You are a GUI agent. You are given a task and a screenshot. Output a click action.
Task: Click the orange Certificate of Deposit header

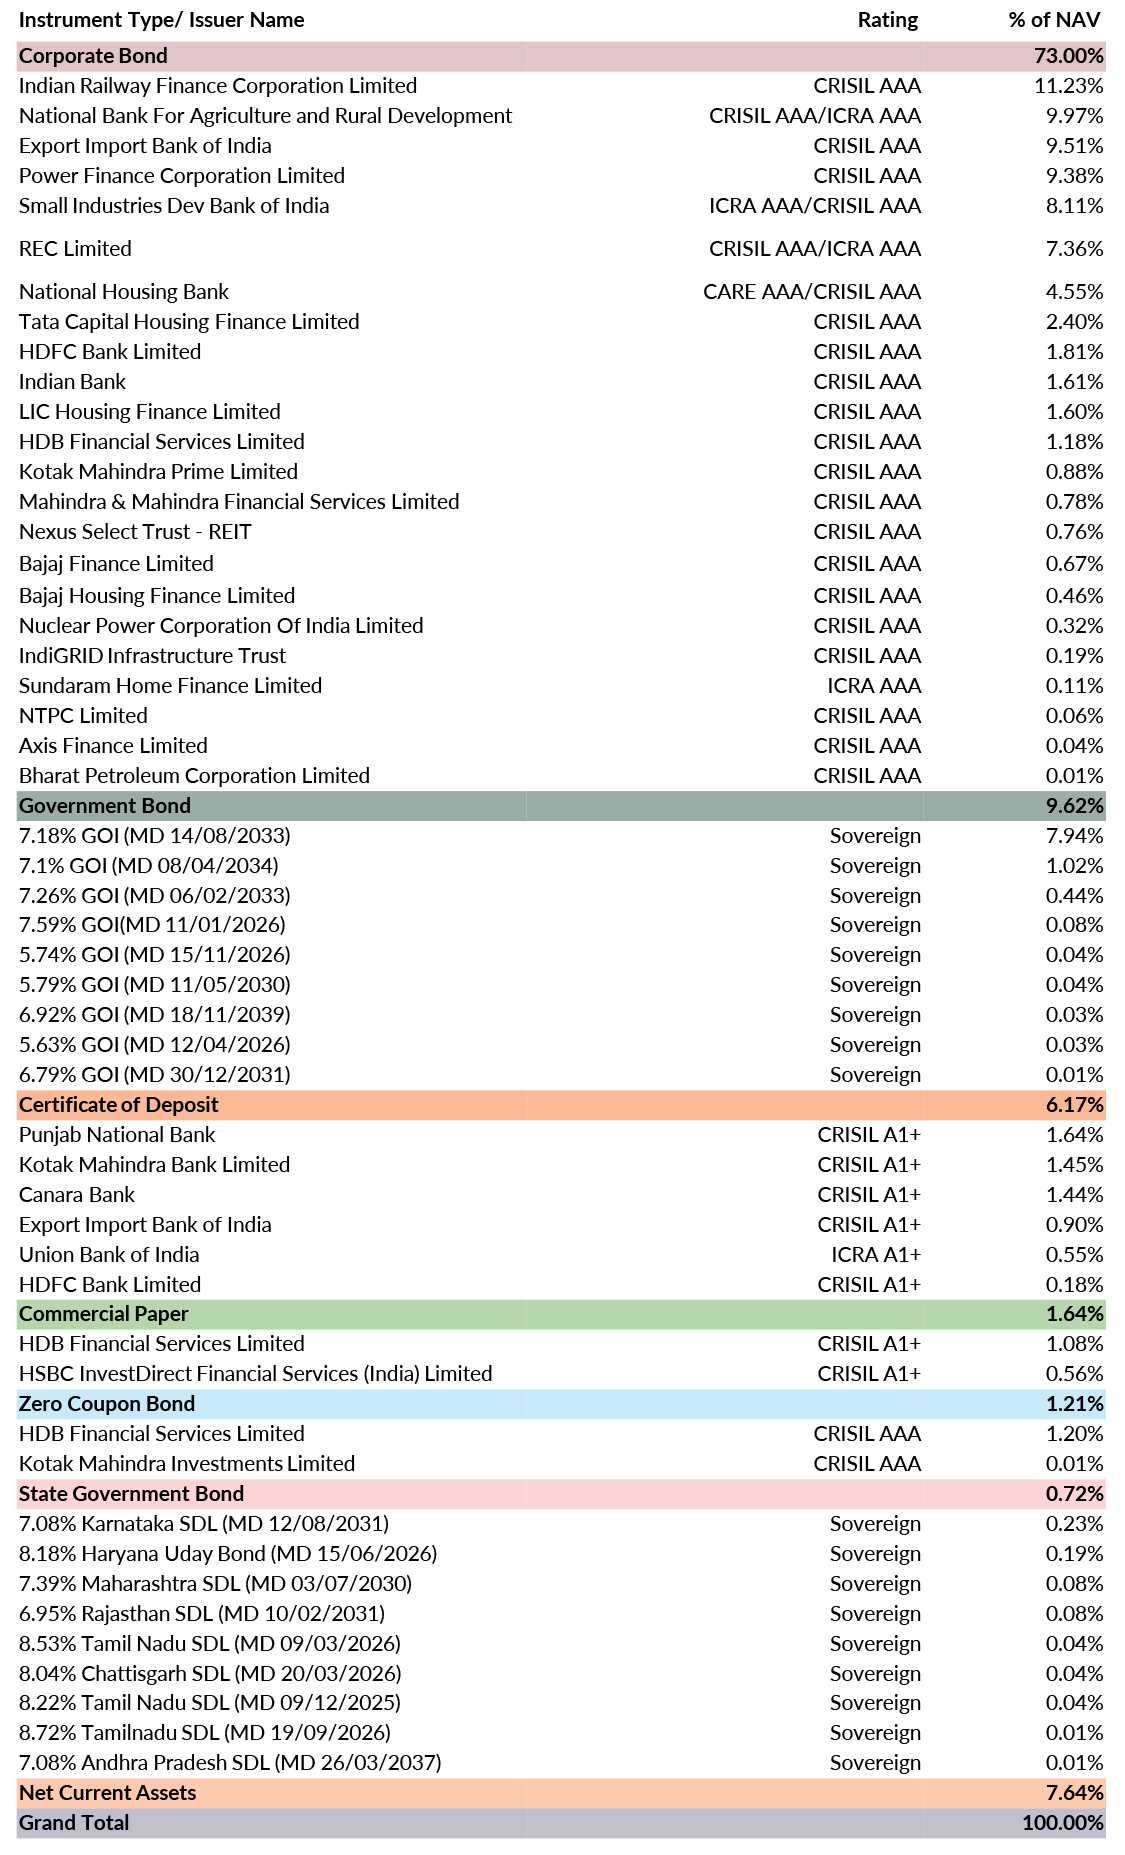pos(118,1105)
